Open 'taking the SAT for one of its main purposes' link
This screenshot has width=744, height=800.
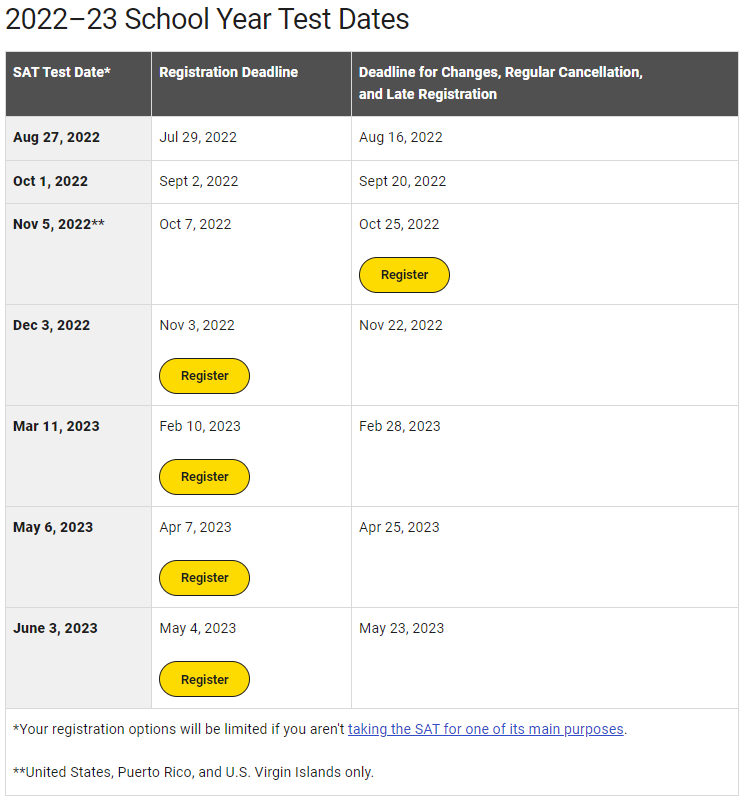(x=485, y=729)
